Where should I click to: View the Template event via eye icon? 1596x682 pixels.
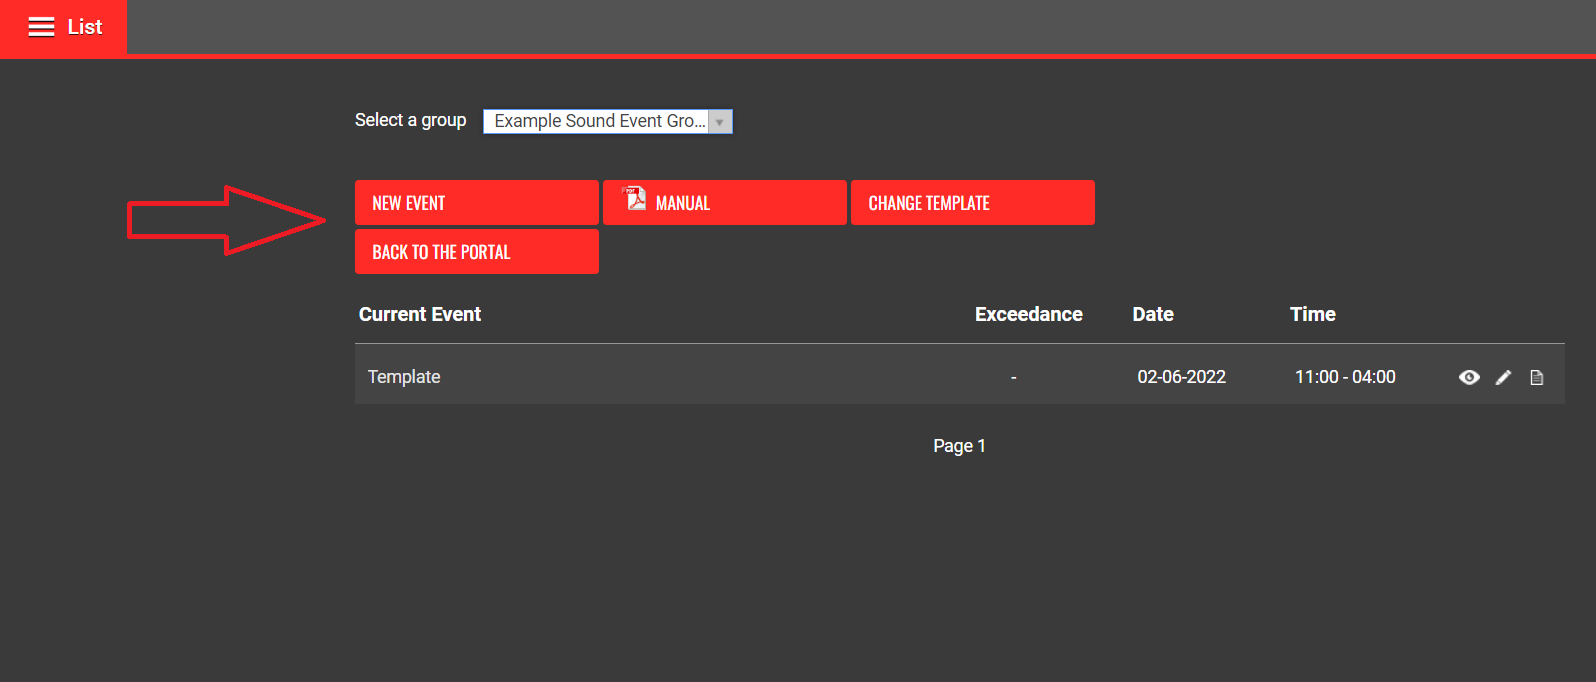(1469, 377)
